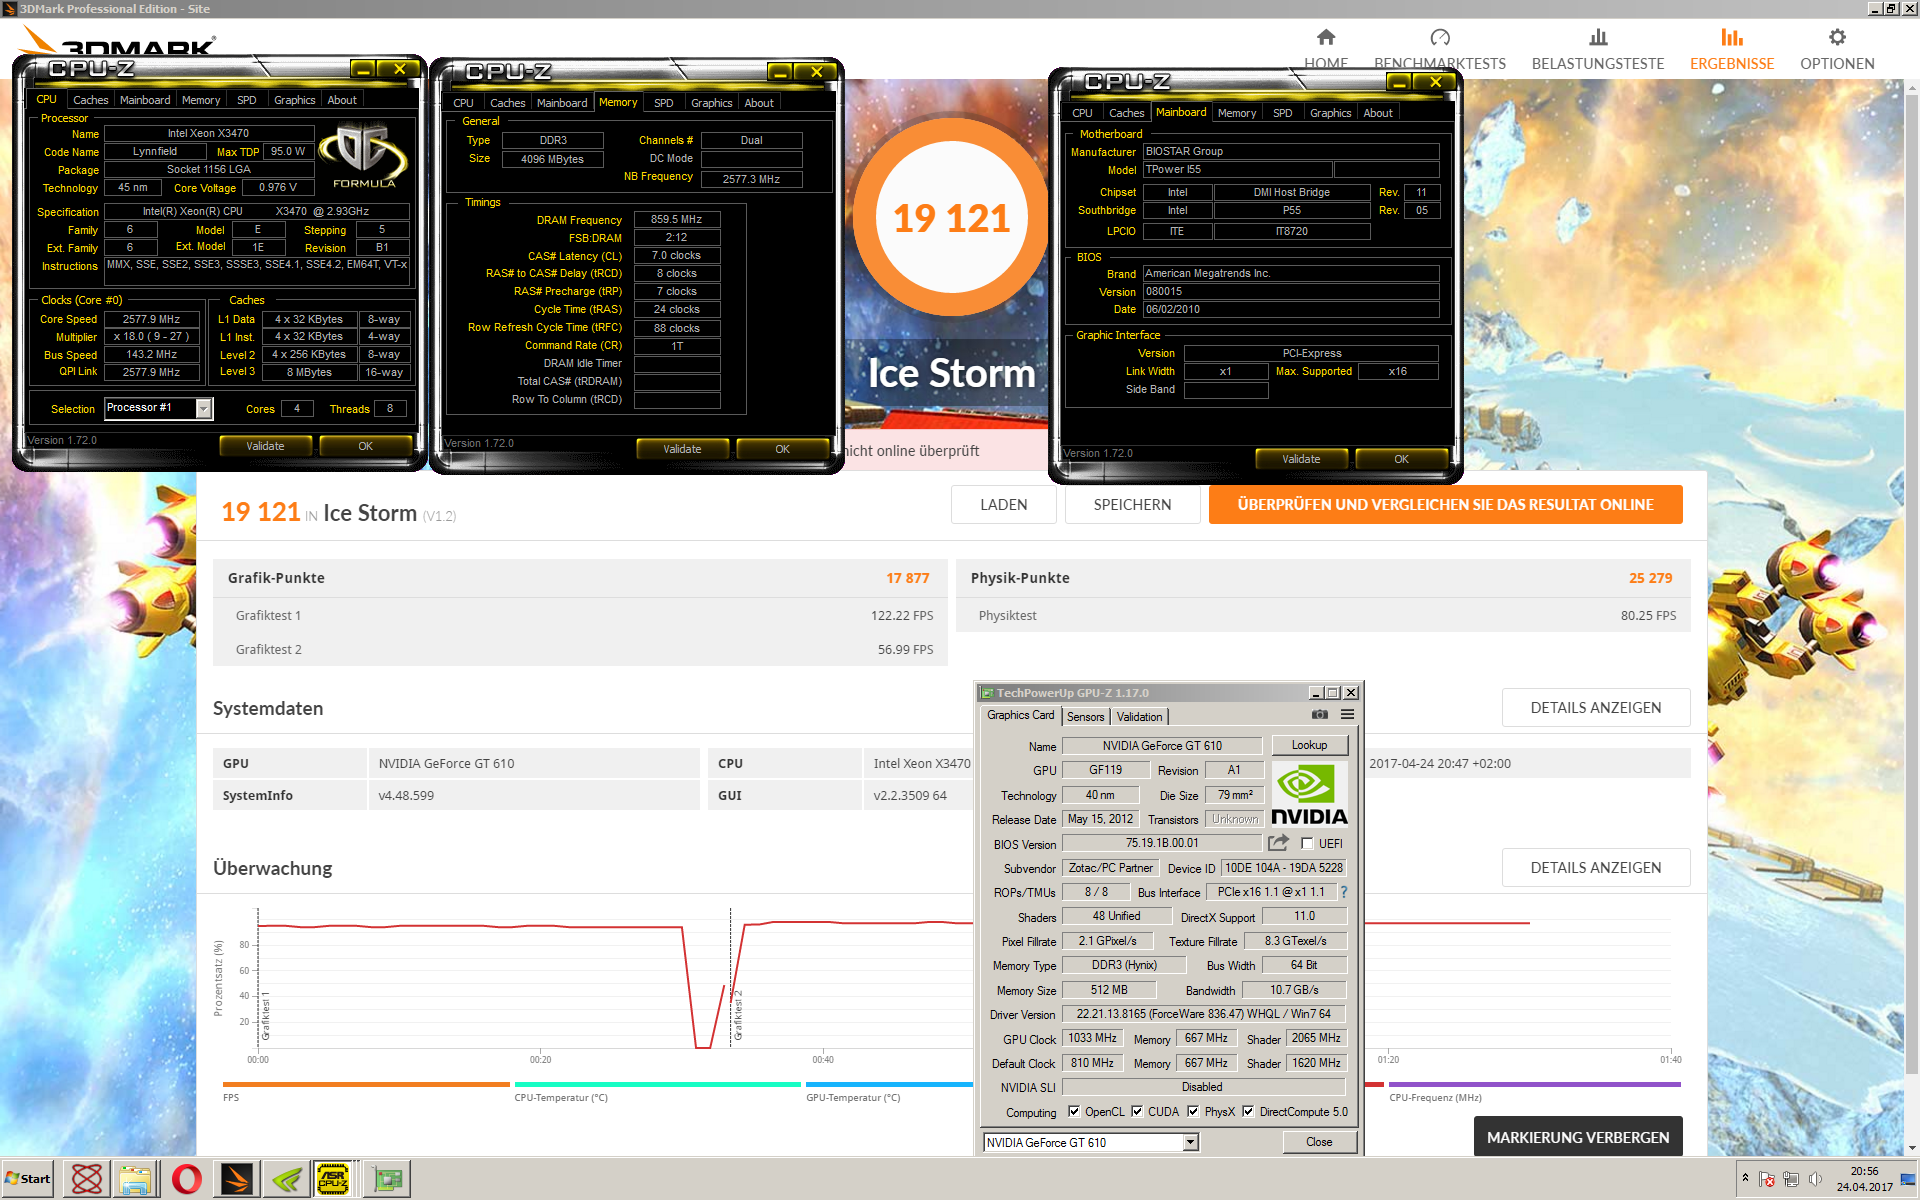Show hidden tray icons arrow

(x=1745, y=1178)
